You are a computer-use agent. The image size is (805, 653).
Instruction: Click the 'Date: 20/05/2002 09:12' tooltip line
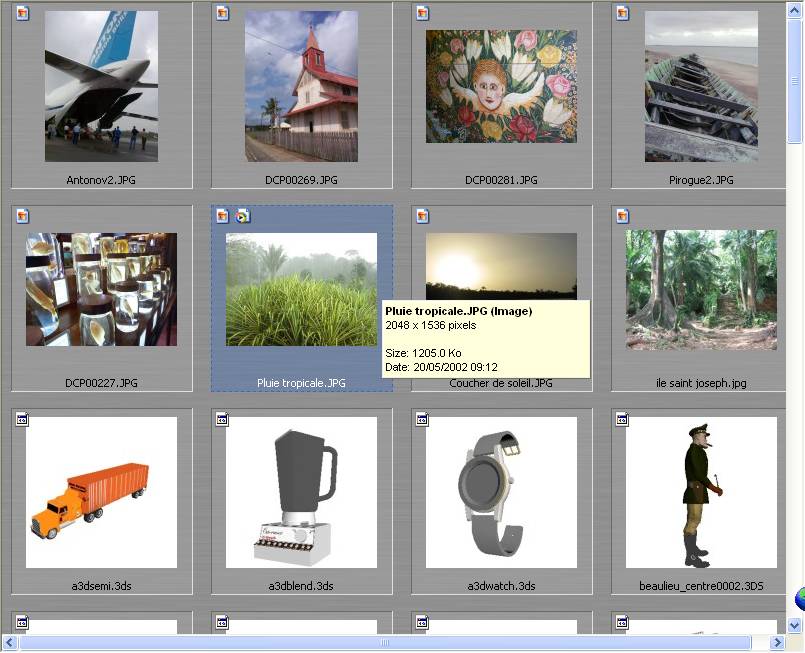point(442,367)
